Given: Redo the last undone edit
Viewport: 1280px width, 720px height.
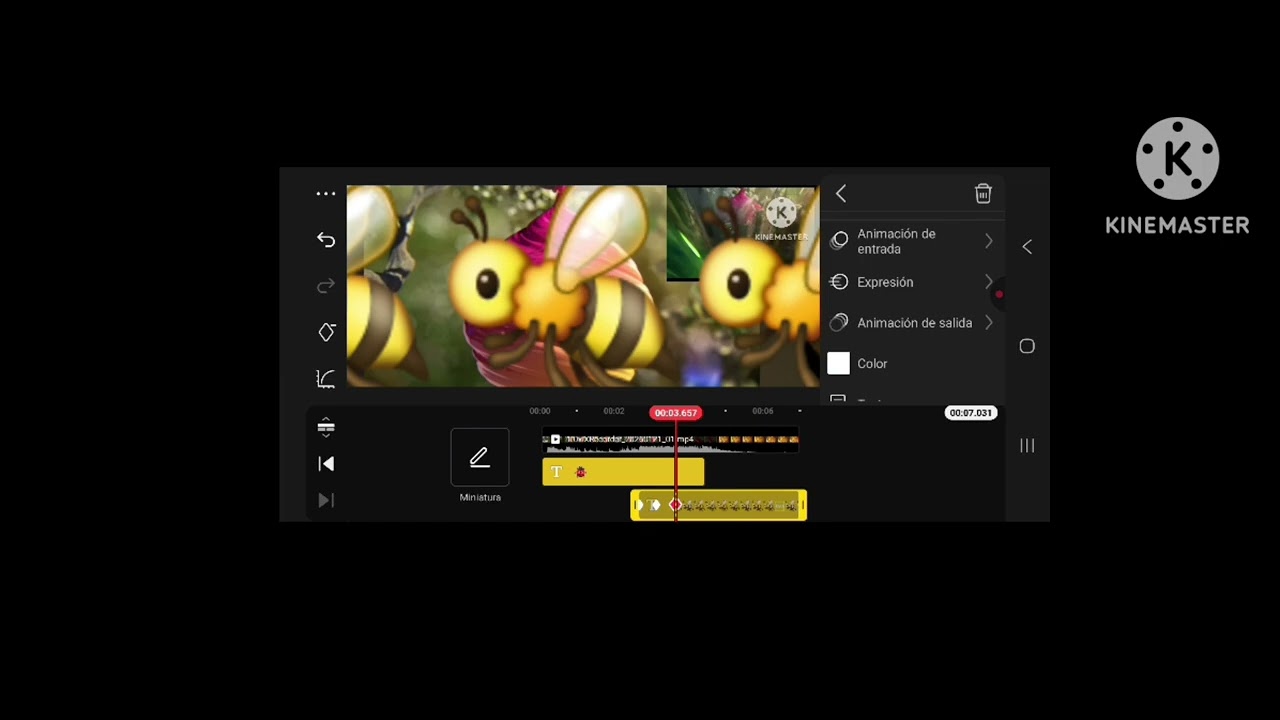Looking at the screenshot, I should [326, 286].
